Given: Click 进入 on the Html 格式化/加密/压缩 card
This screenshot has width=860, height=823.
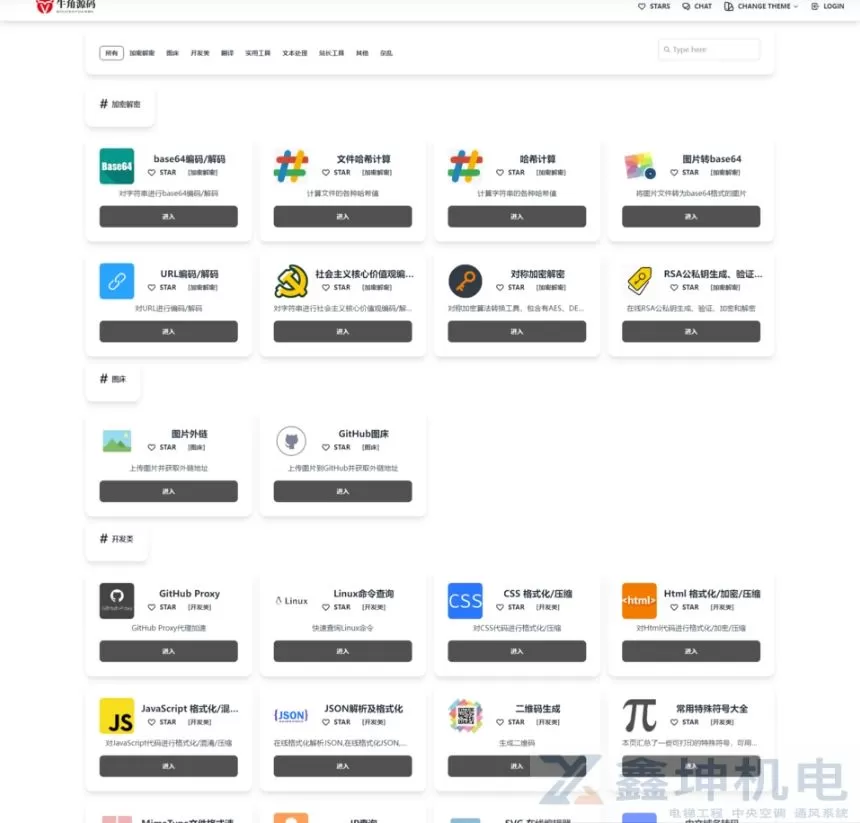Looking at the screenshot, I should (x=691, y=651).
